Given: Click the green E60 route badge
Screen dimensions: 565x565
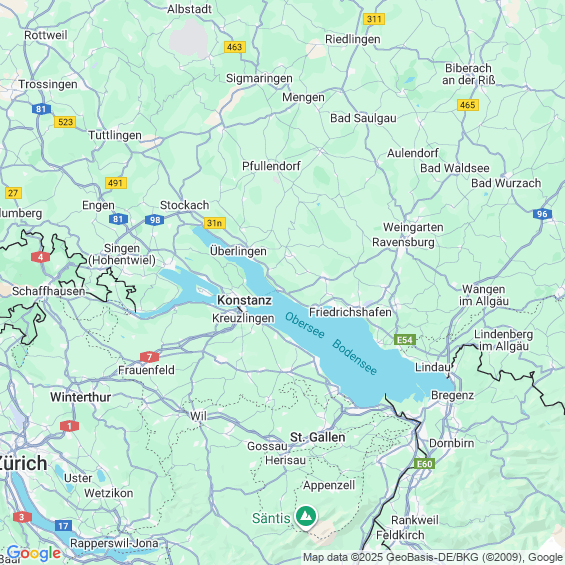Looking at the screenshot, I should (x=424, y=463).
